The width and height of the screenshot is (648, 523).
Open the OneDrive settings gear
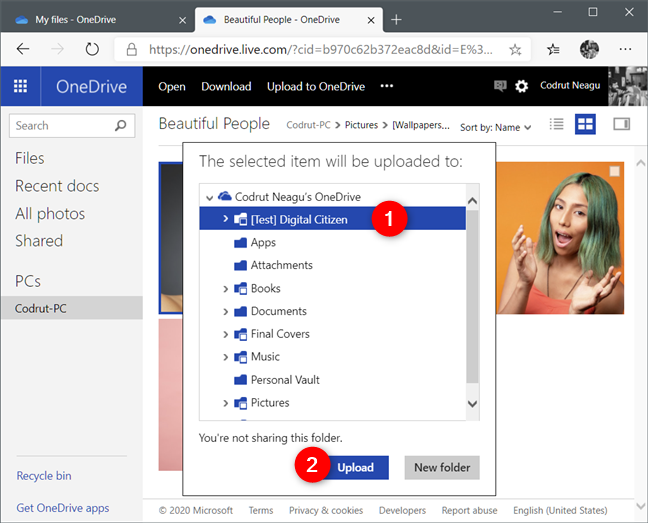(522, 86)
